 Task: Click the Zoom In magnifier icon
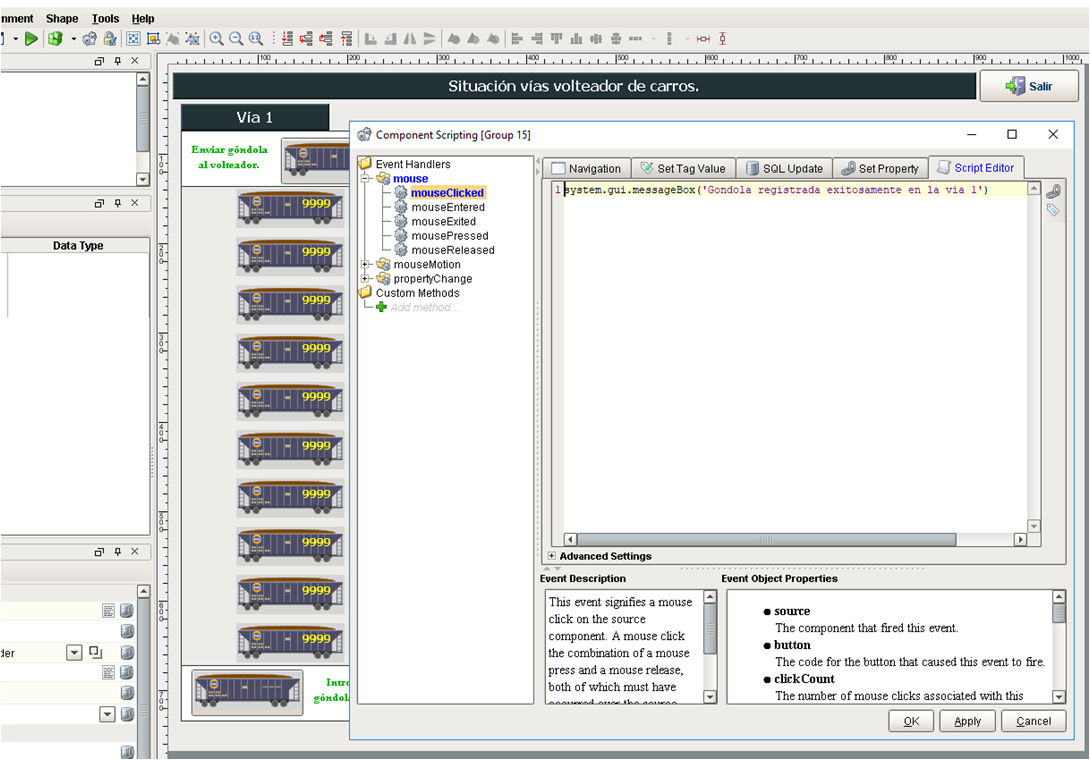216,39
